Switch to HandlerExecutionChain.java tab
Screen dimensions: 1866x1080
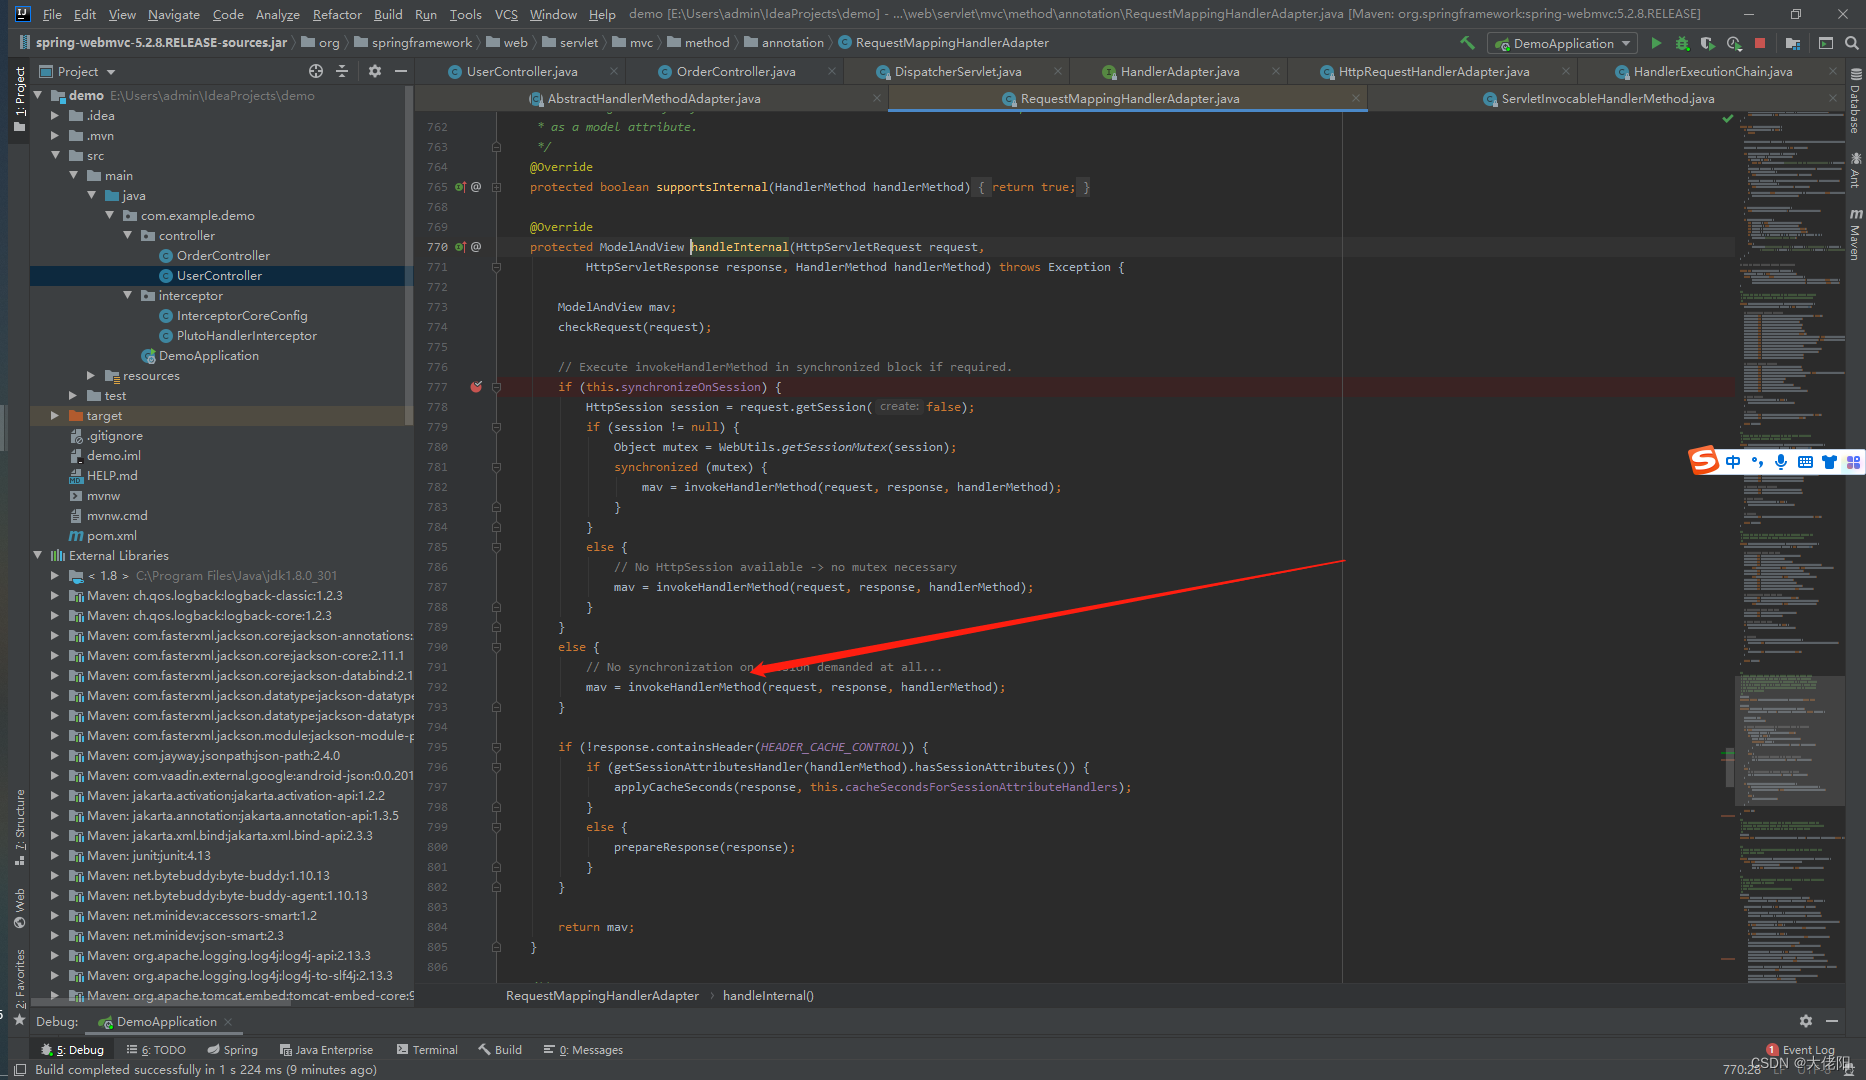[x=1713, y=71]
